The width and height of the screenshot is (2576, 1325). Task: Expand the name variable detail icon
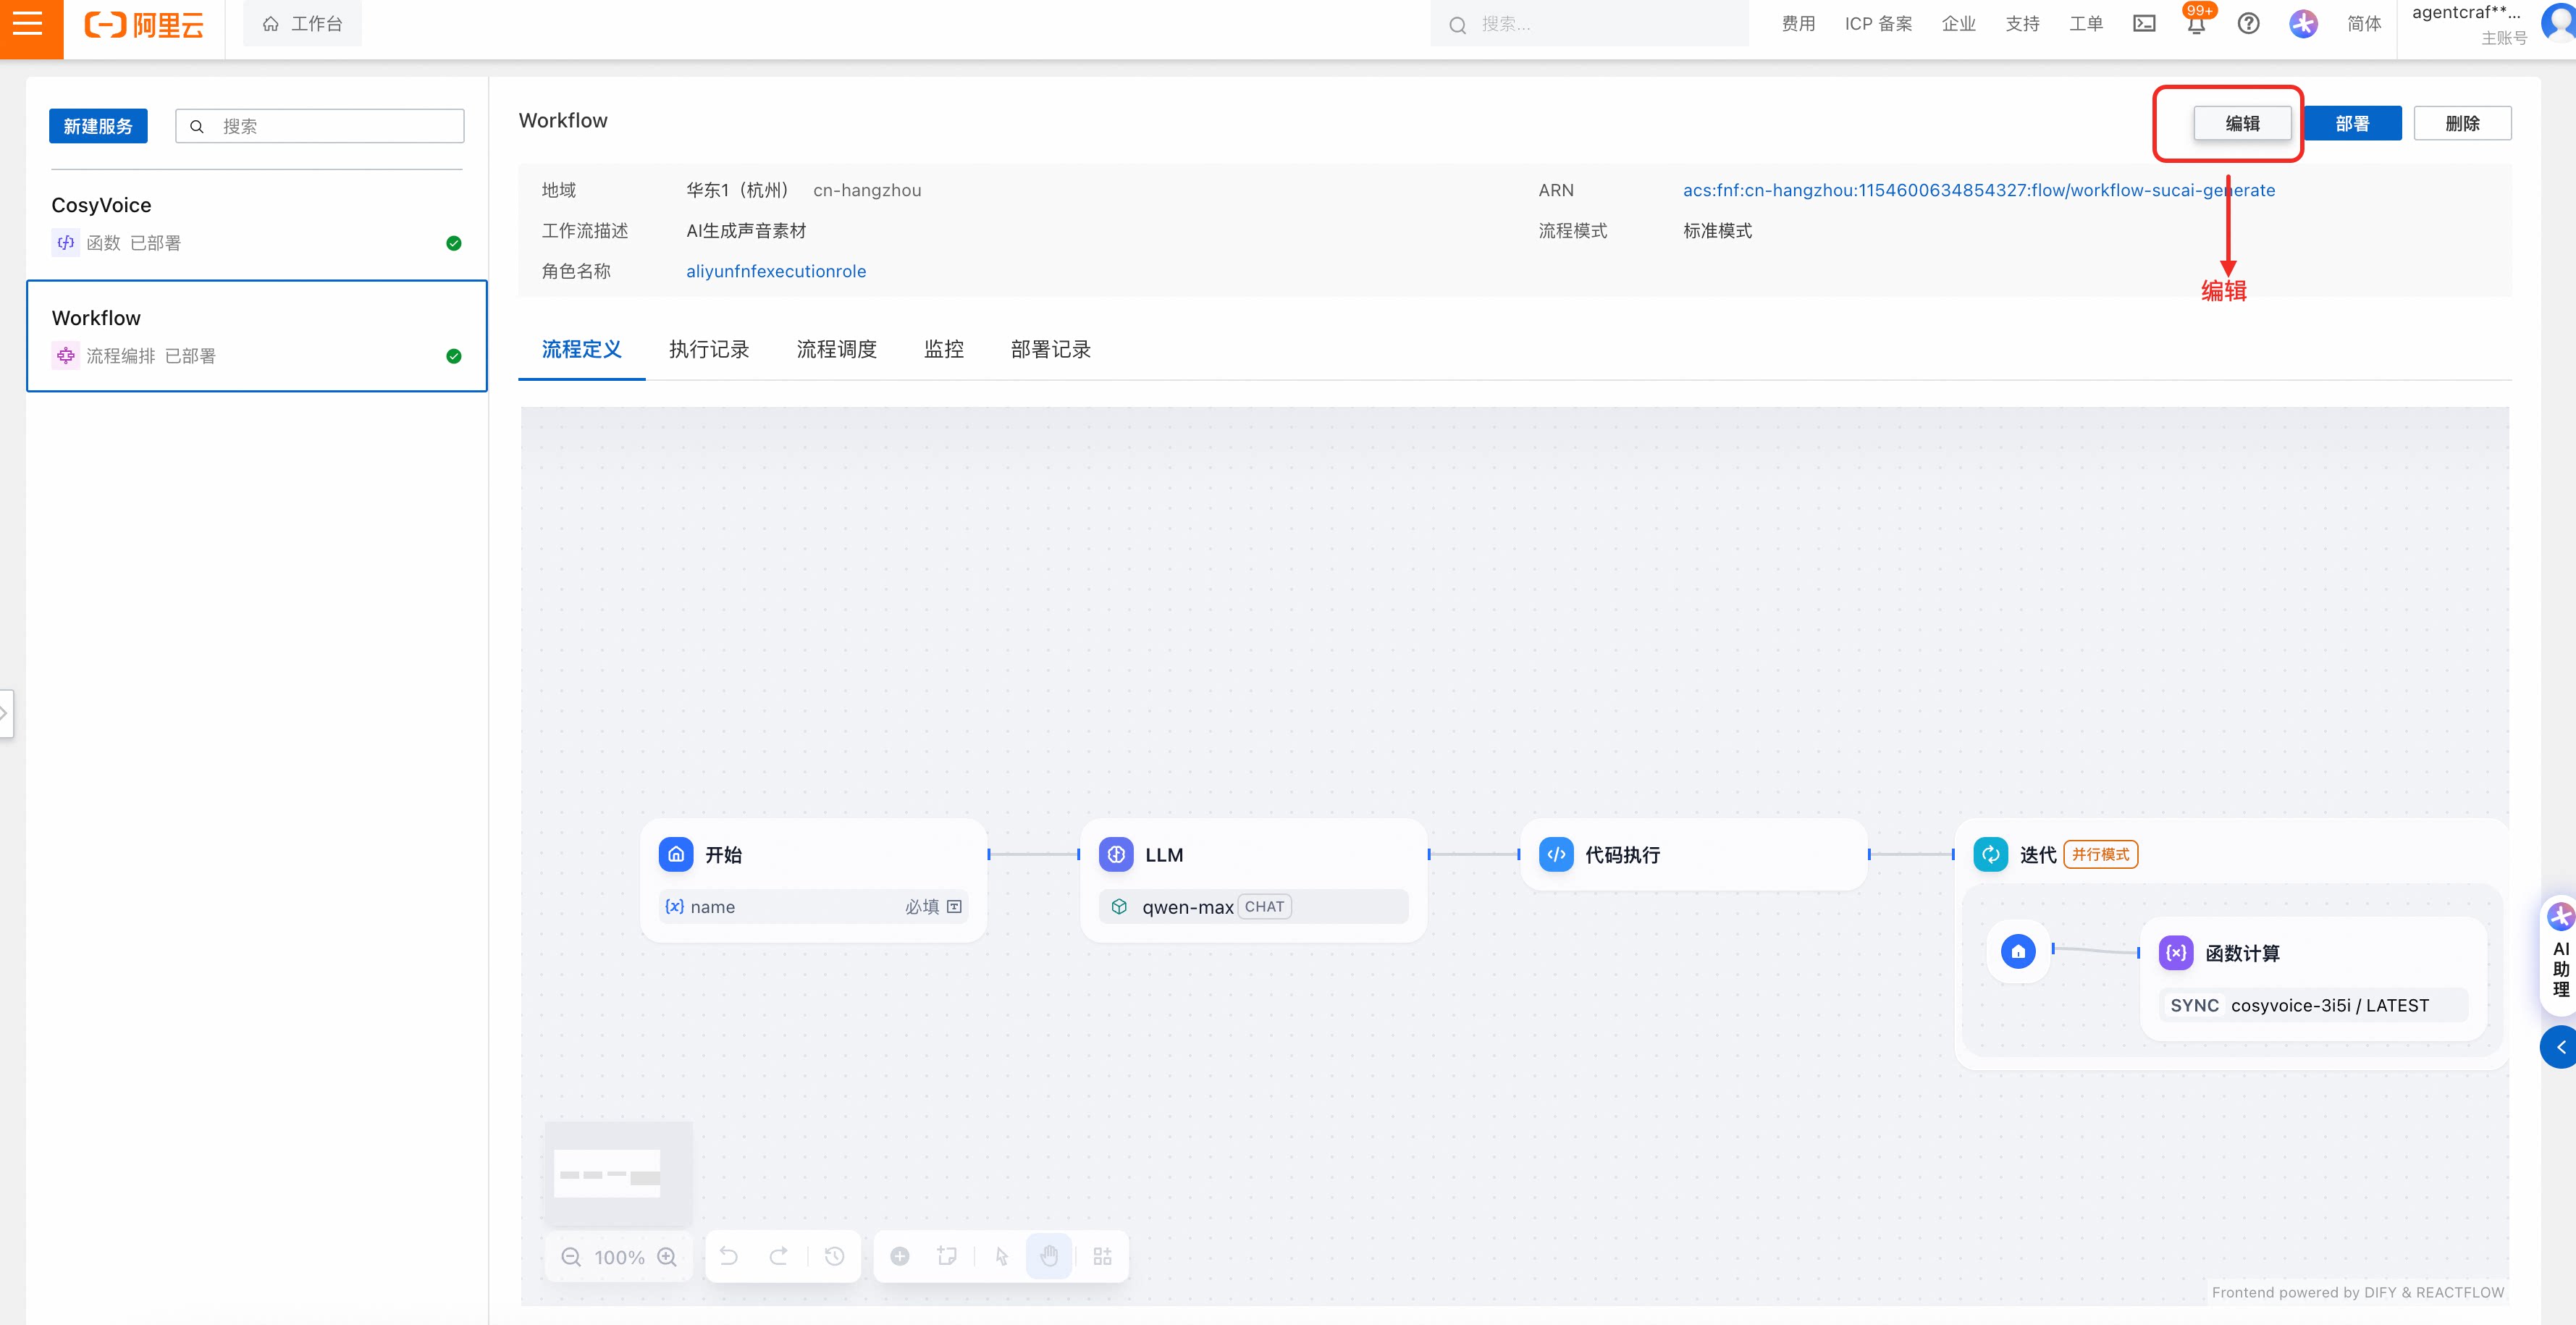point(954,906)
